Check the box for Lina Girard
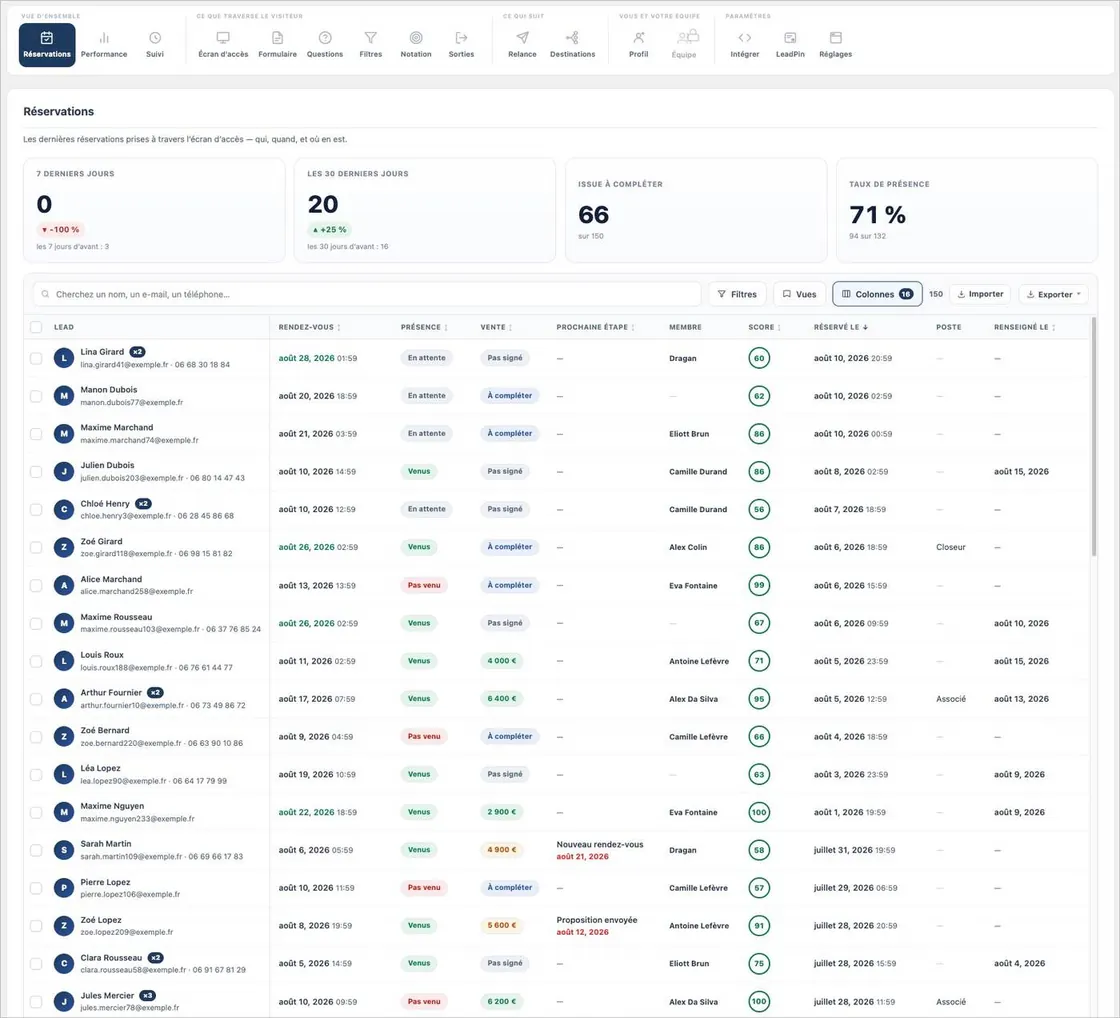 coord(36,358)
